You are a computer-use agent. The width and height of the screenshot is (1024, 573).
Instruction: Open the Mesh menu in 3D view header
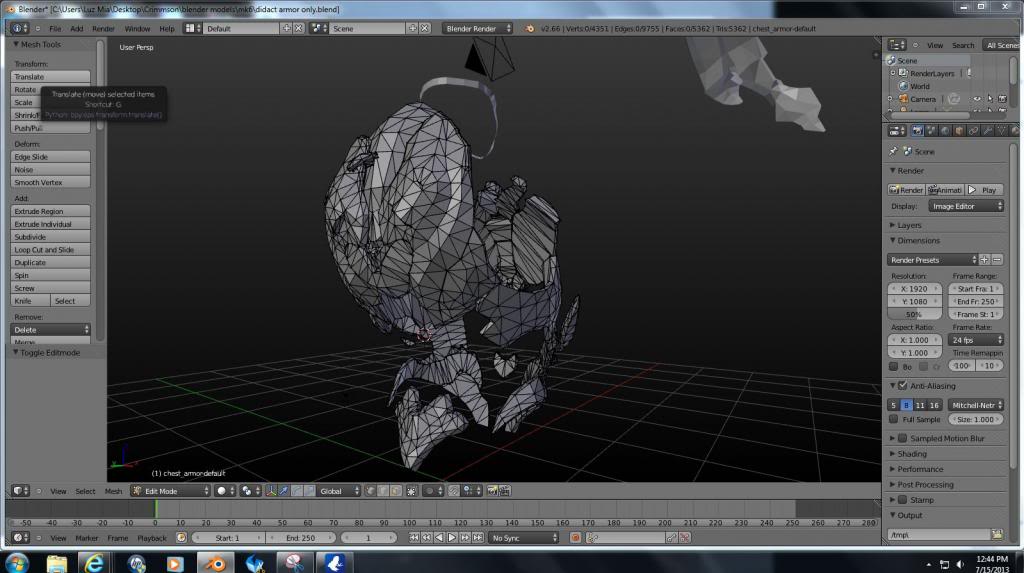[113, 491]
